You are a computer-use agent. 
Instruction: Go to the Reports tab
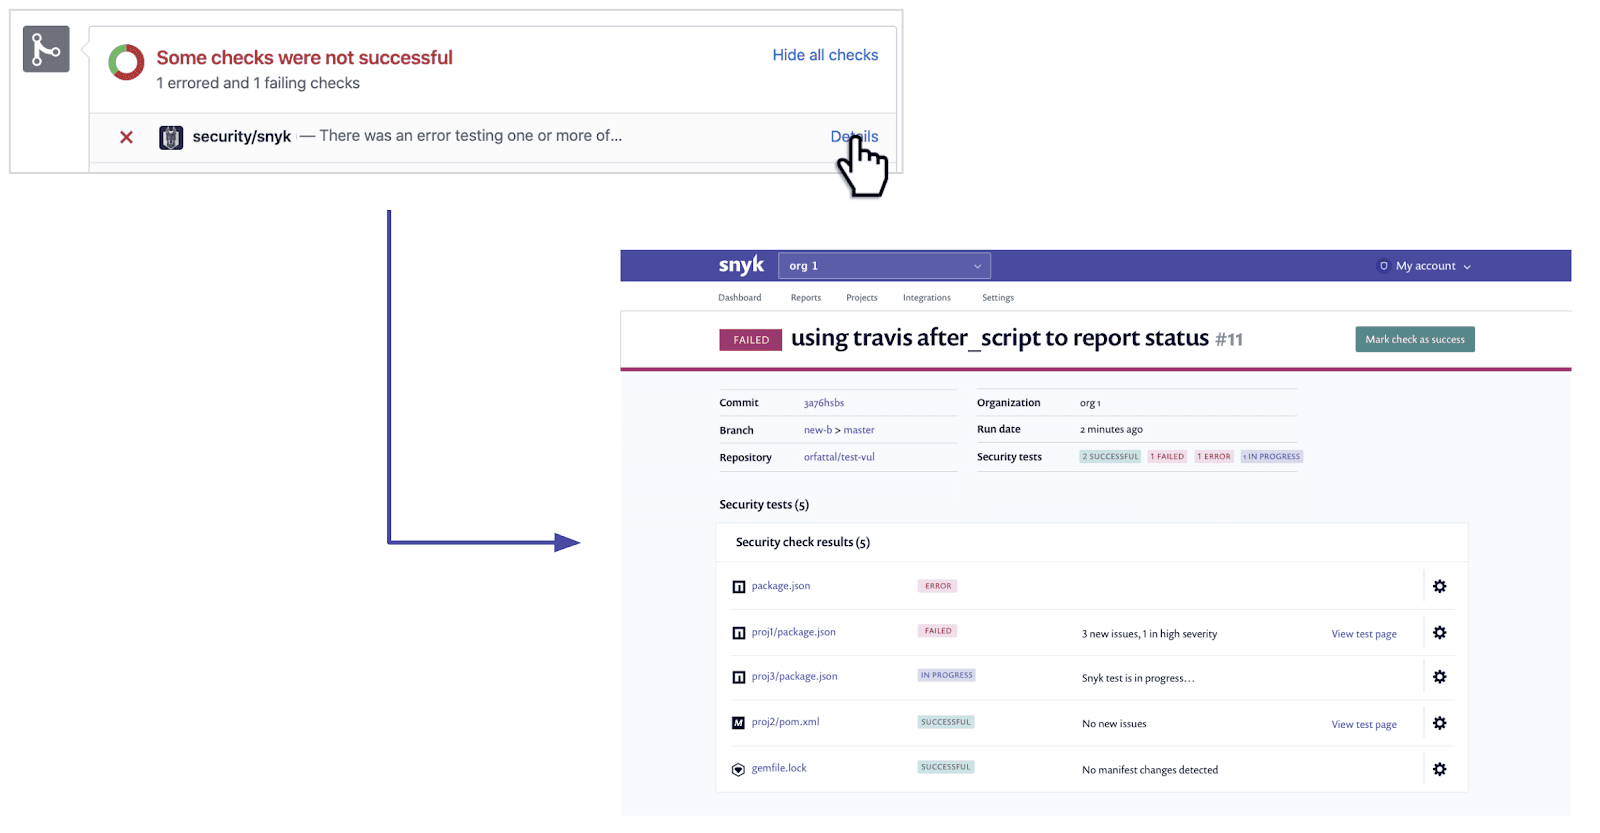click(805, 298)
